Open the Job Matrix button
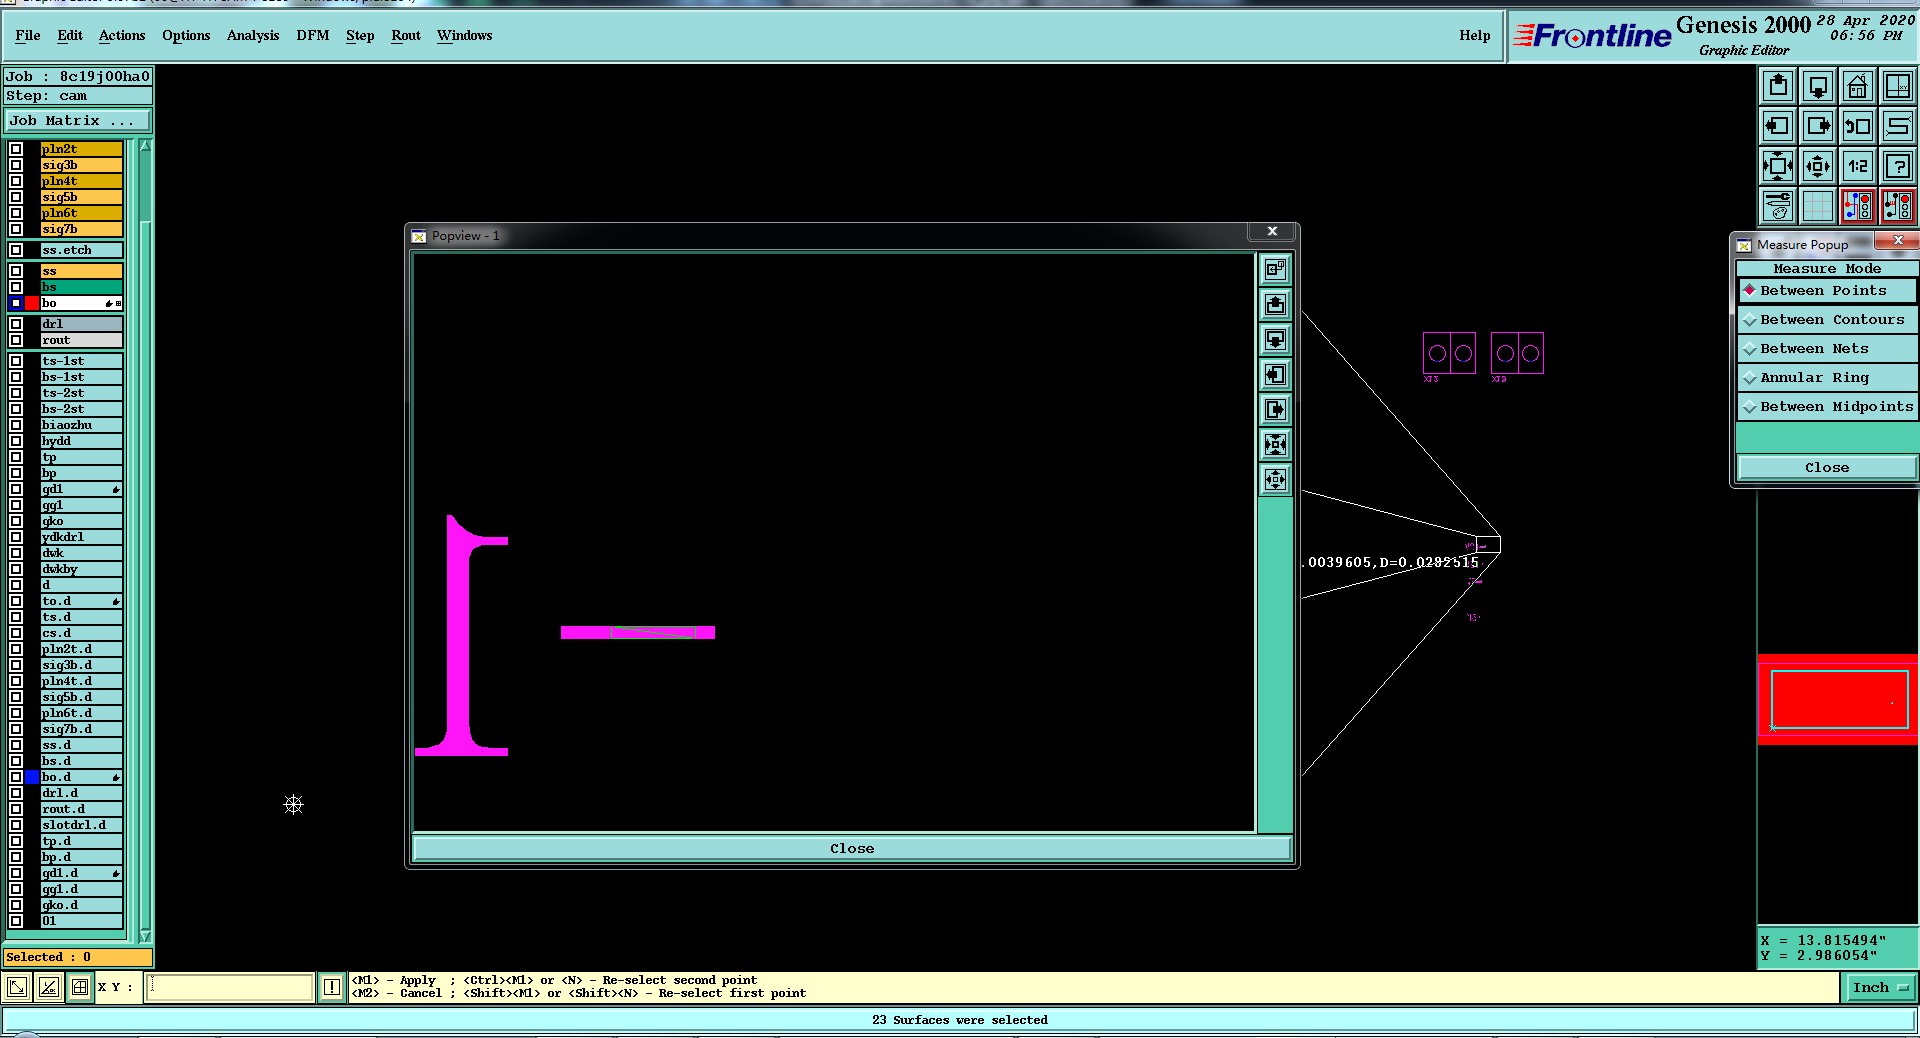1920x1038 pixels. point(78,120)
